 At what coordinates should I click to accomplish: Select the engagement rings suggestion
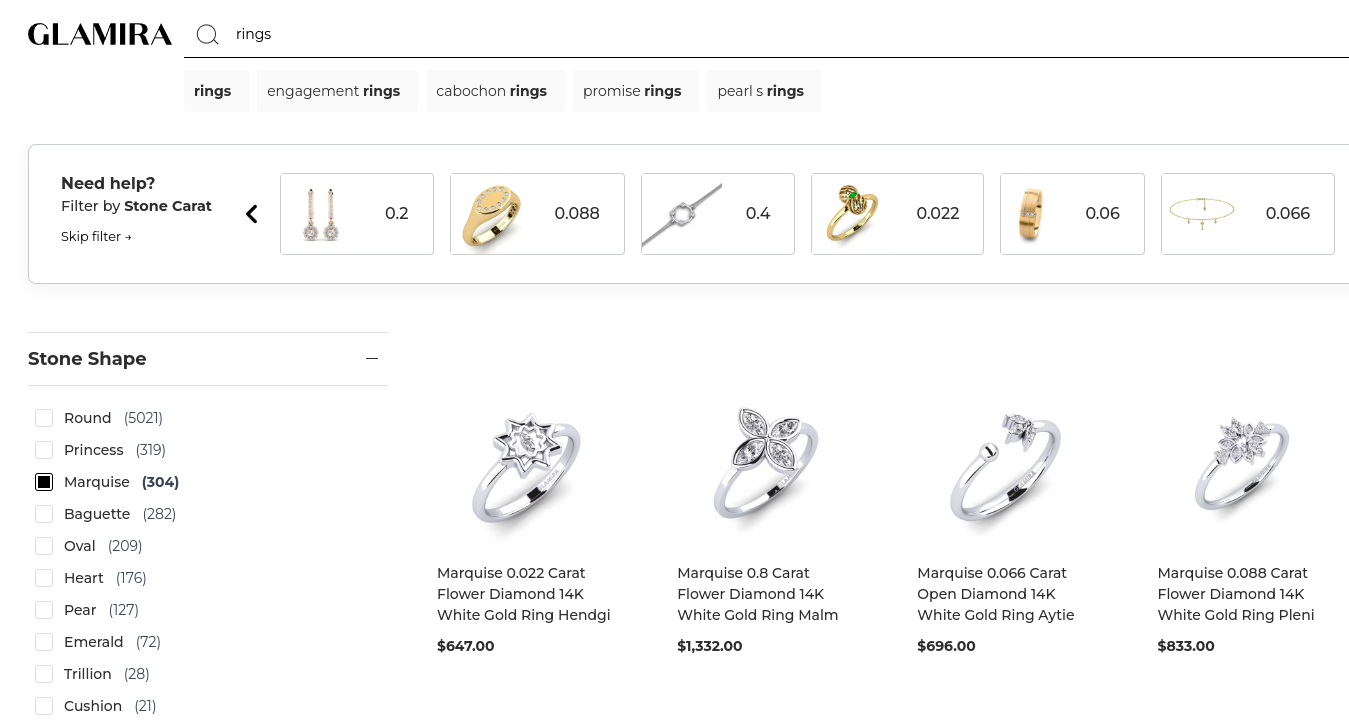[334, 91]
